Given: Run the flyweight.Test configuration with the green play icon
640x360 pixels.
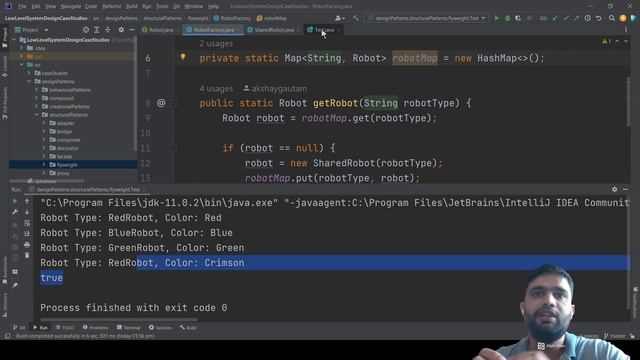Looking at the screenshot, I should tap(496, 18).
